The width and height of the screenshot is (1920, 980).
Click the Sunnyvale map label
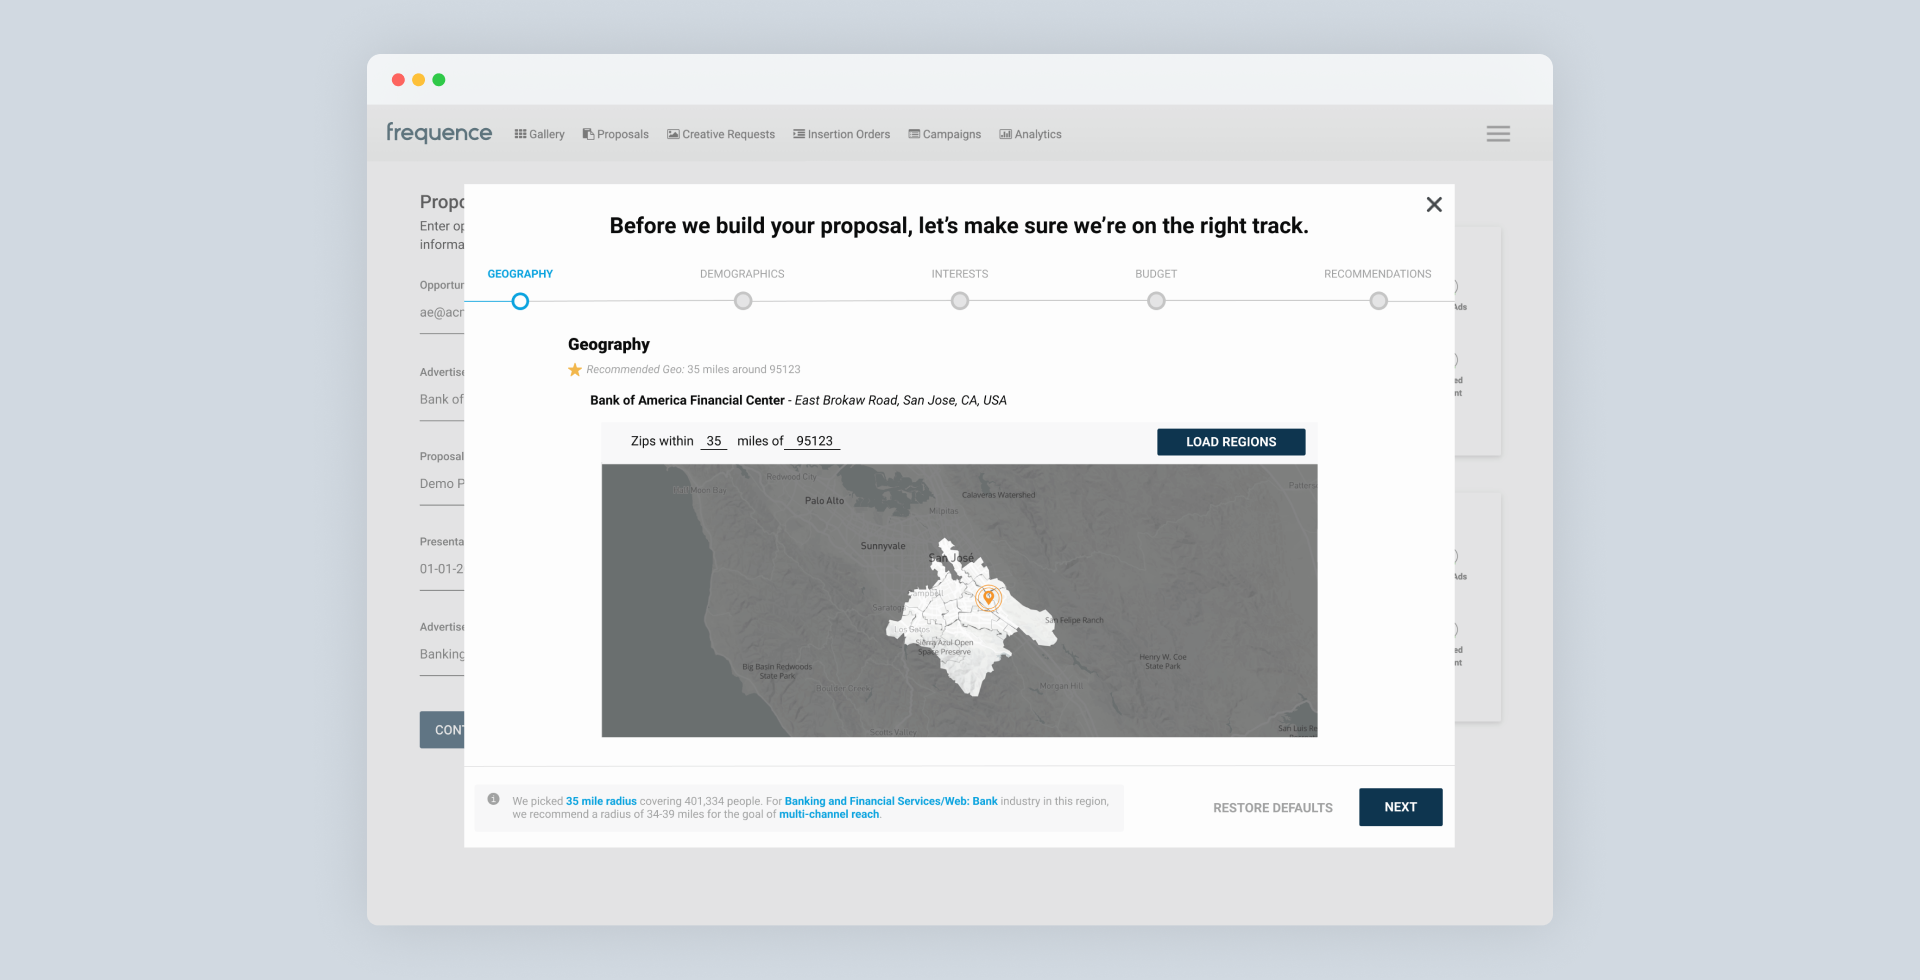(x=883, y=546)
